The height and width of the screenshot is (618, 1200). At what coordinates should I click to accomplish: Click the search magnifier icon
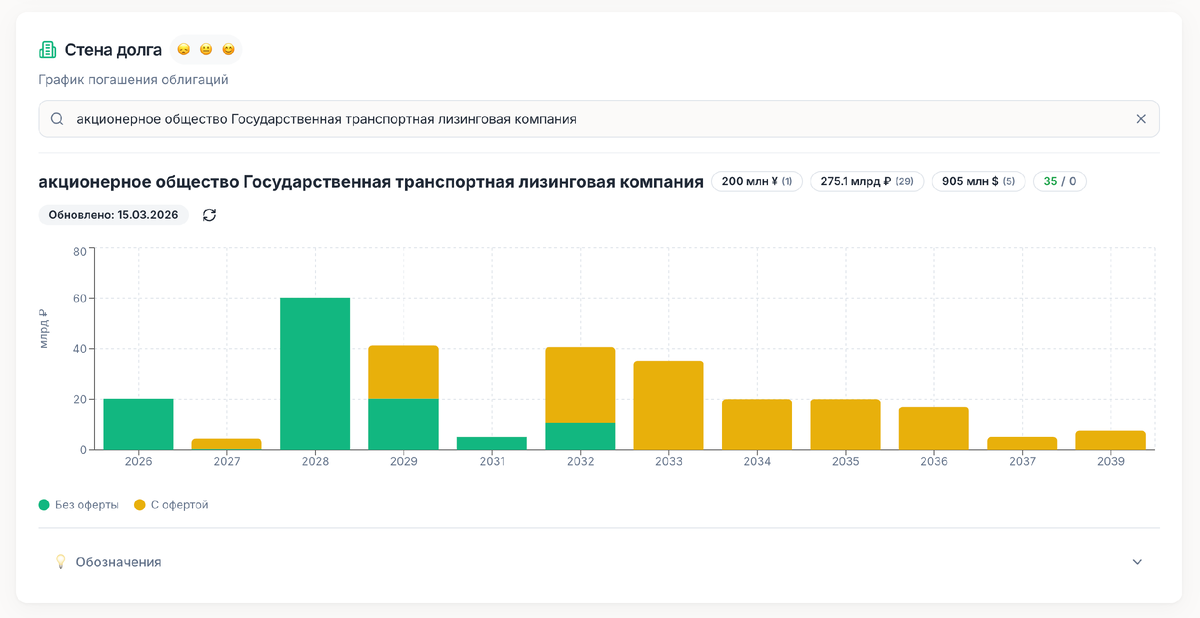coord(58,119)
